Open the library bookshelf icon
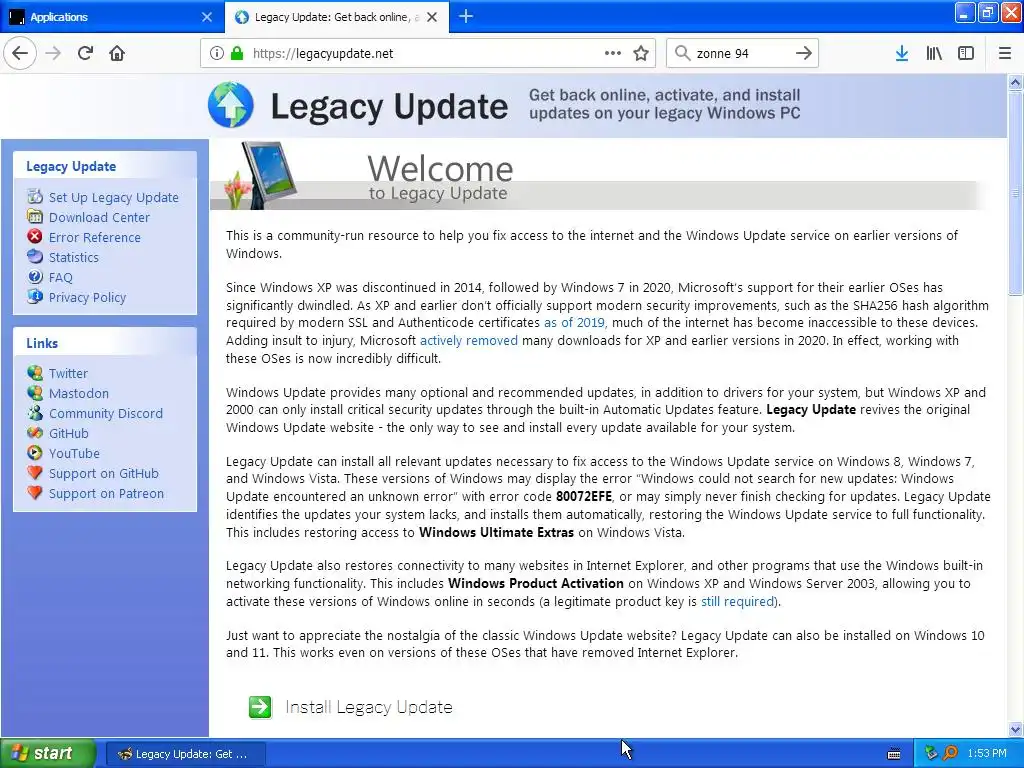 [934, 54]
